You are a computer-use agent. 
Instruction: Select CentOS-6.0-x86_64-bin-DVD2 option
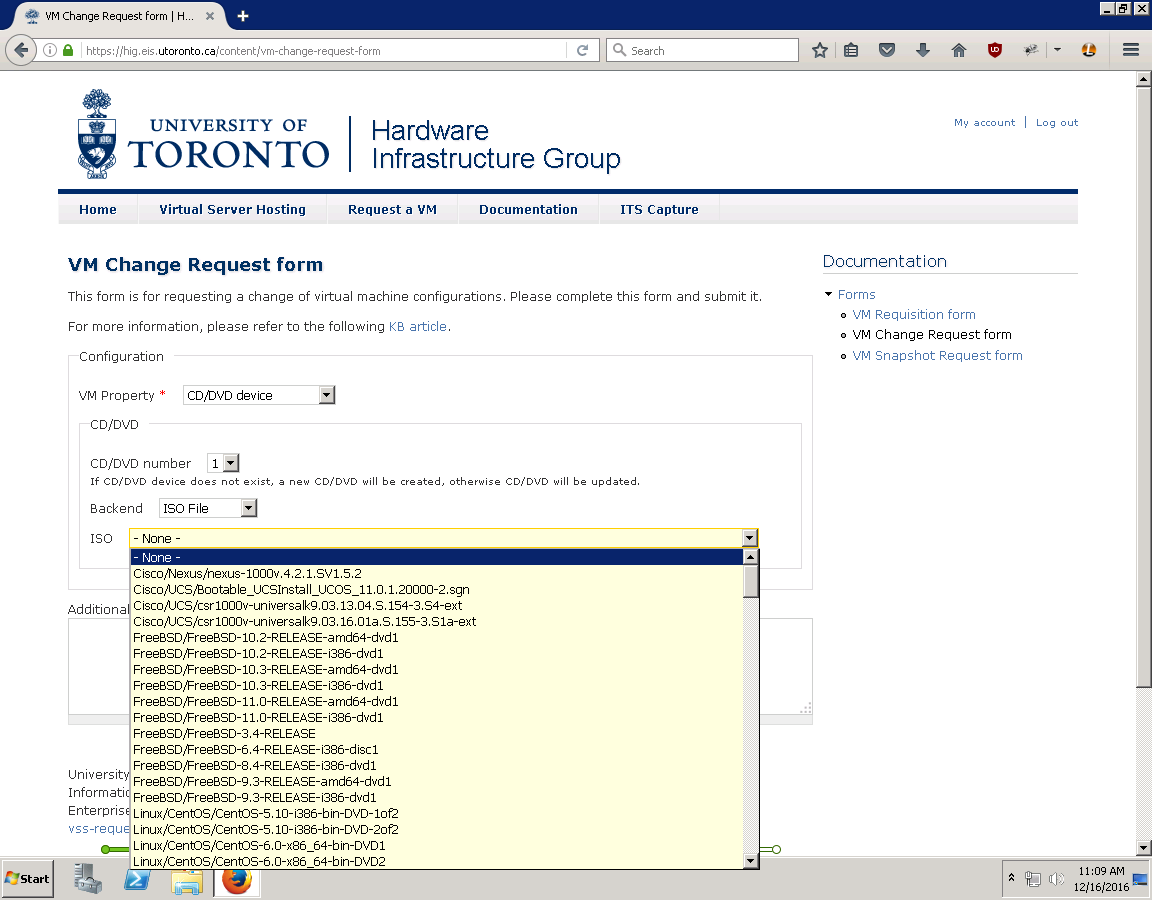(x=436, y=862)
